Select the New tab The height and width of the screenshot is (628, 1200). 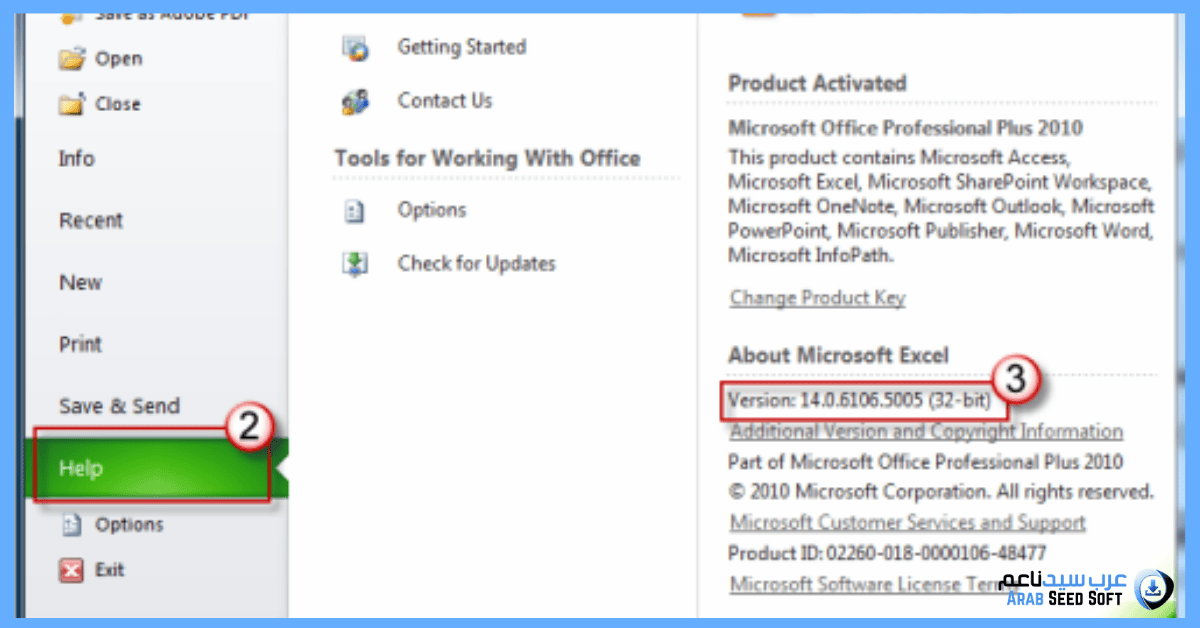click(x=81, y=283)
